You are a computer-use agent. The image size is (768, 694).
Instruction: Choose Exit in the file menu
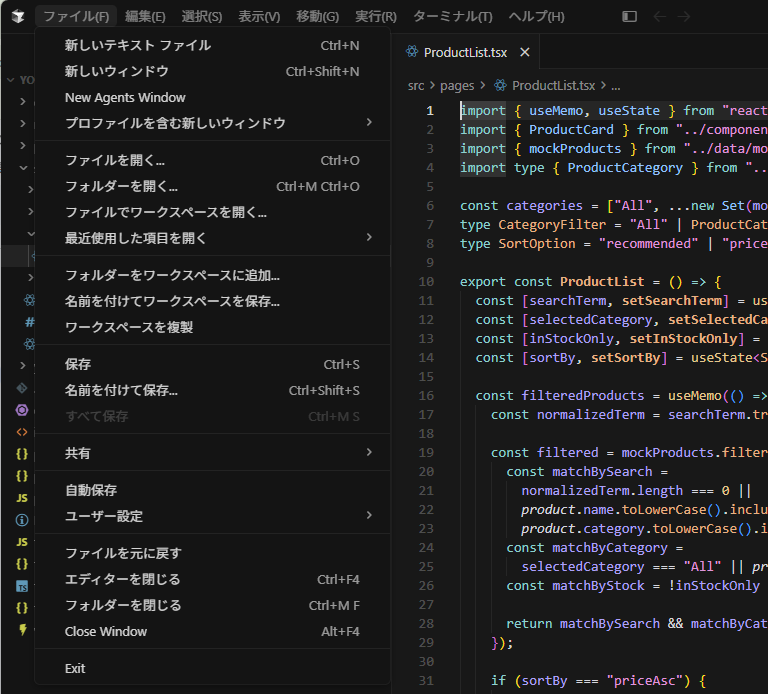213,669
